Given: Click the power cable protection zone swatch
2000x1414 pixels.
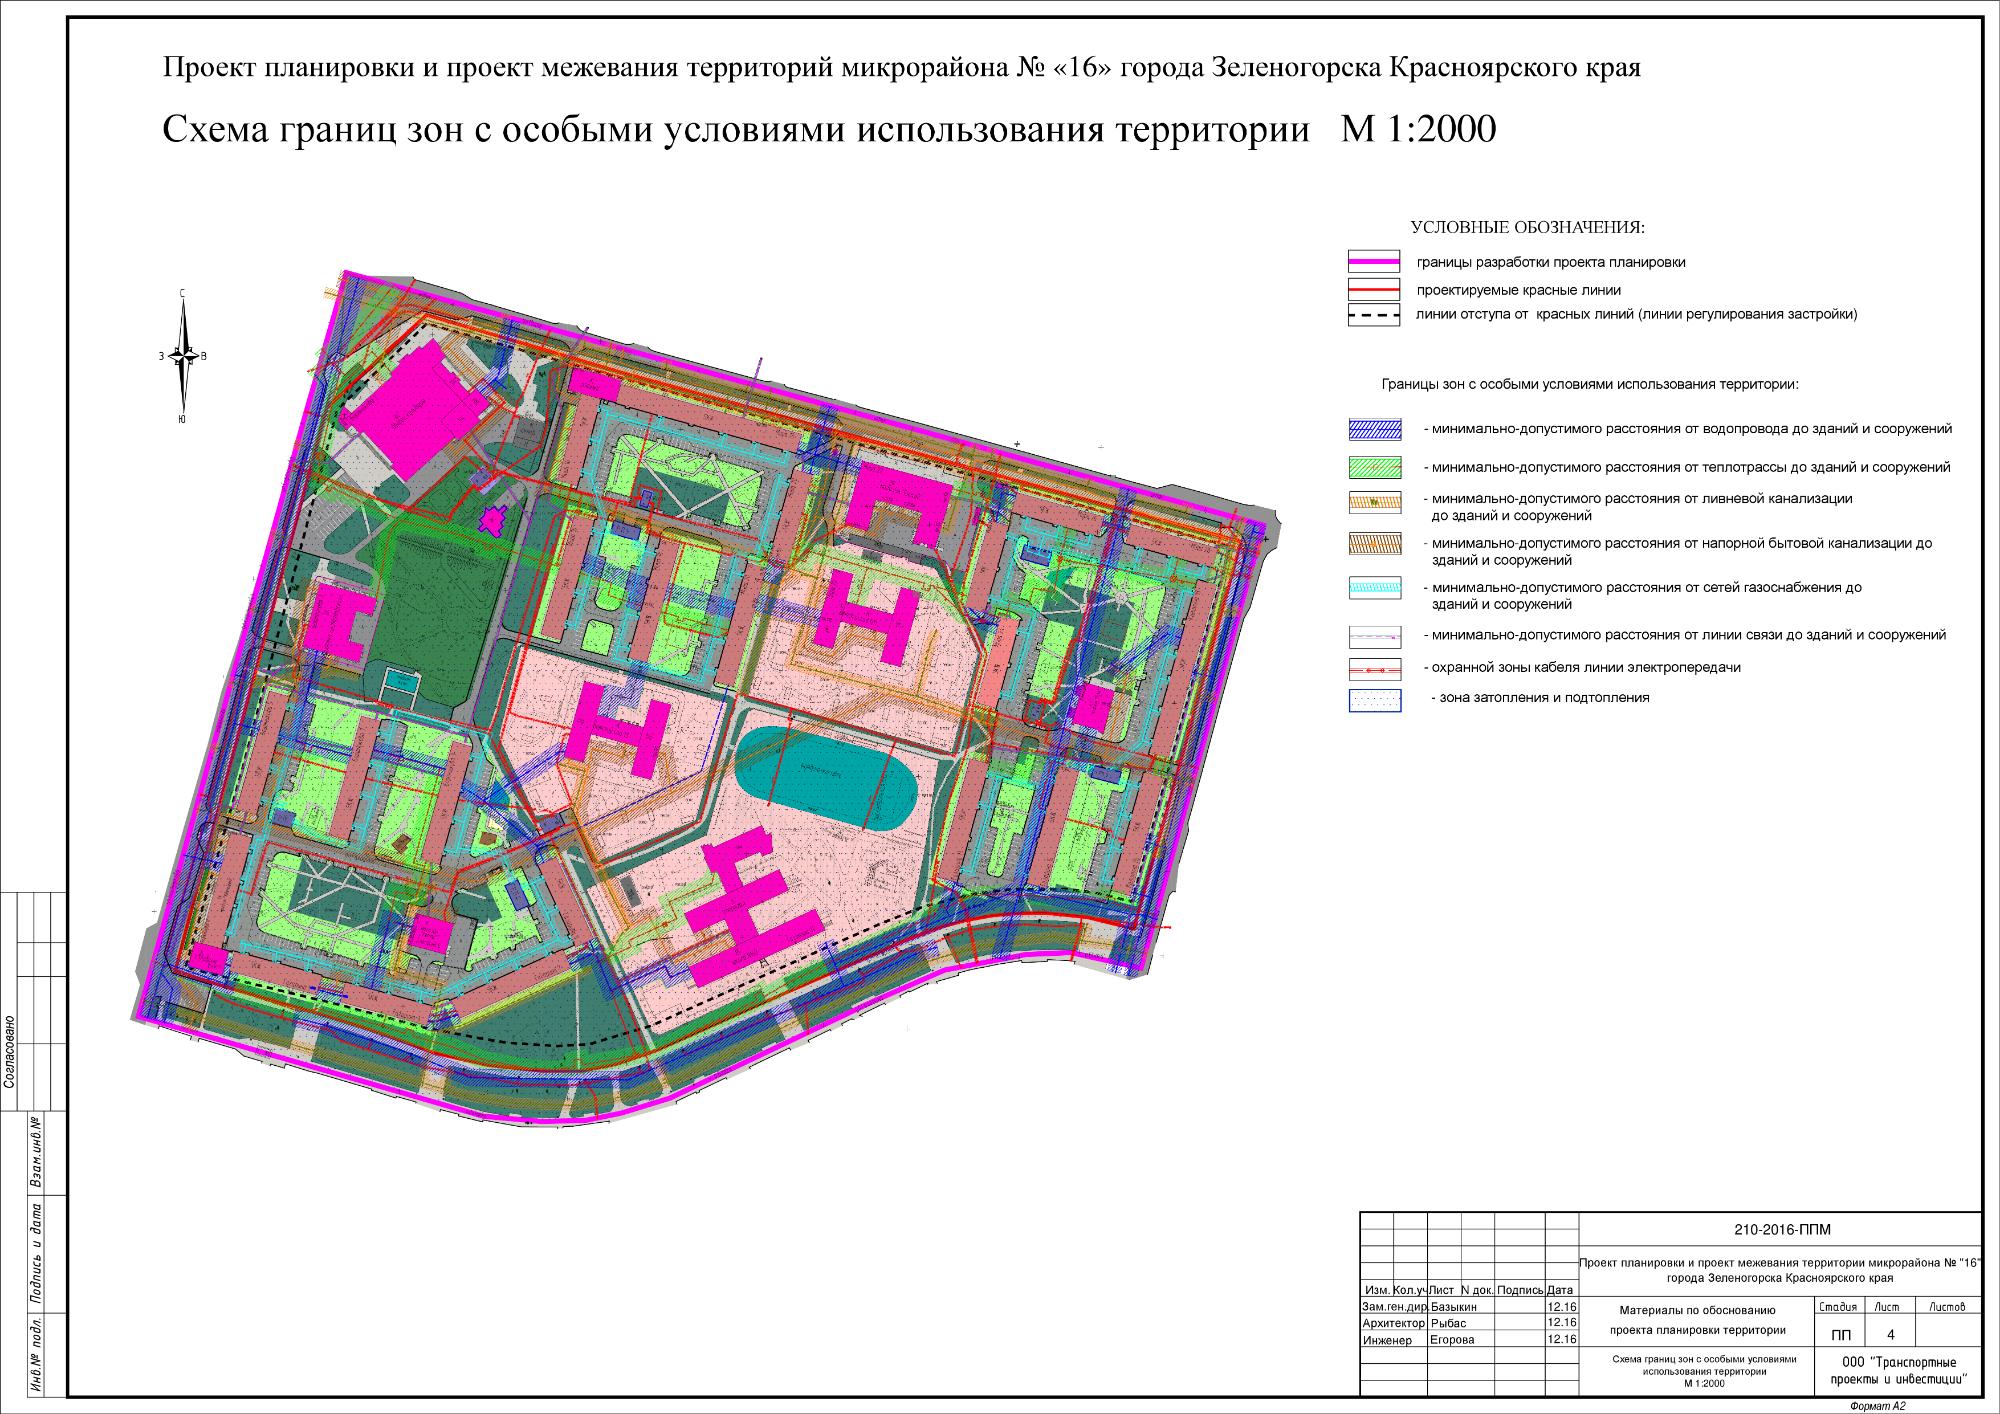Looking at the screenshot, I should (x=1375, y=668).
